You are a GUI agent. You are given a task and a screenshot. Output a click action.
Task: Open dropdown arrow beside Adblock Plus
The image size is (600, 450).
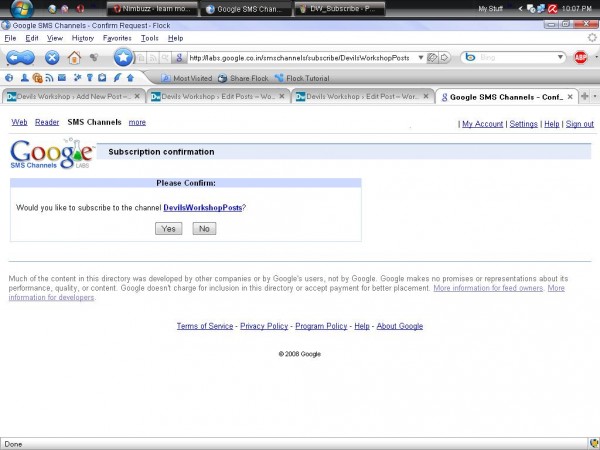(596, 57)
